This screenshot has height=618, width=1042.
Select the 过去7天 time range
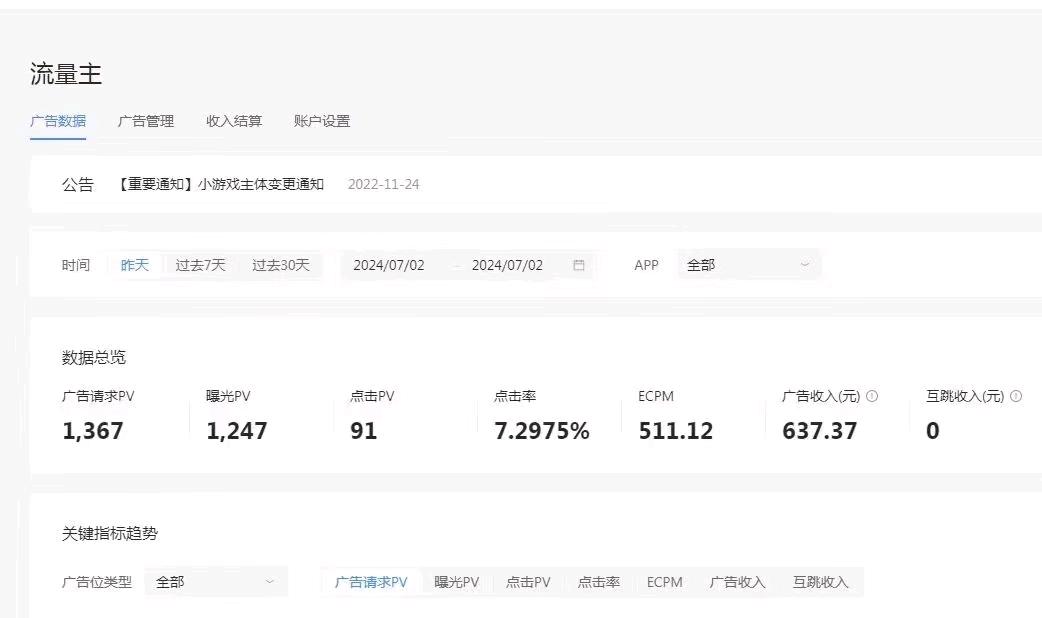coord(200,265)
